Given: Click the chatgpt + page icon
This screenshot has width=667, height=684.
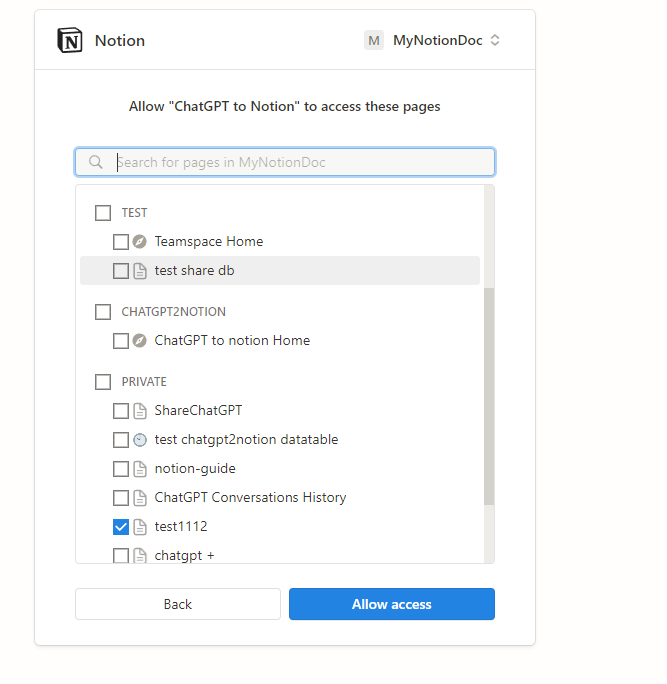Looking at the screenshot, I should pos(140,555).
